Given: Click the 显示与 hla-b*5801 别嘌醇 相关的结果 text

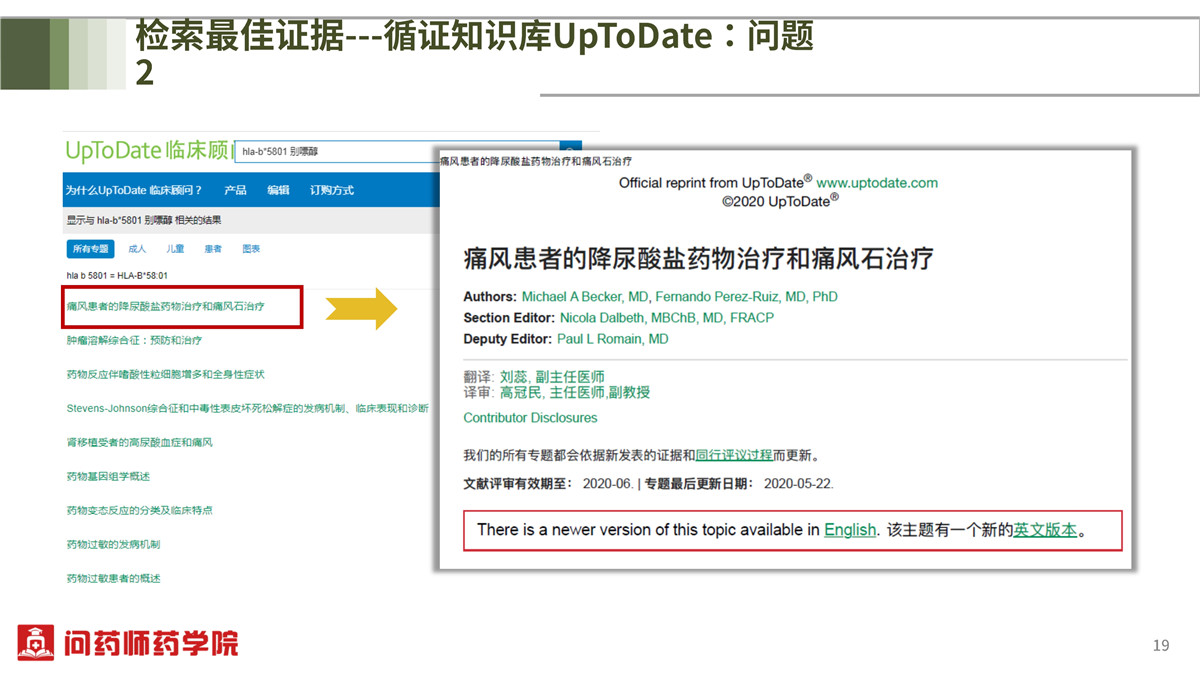Looking at the screenshot, I should [144, 220].
